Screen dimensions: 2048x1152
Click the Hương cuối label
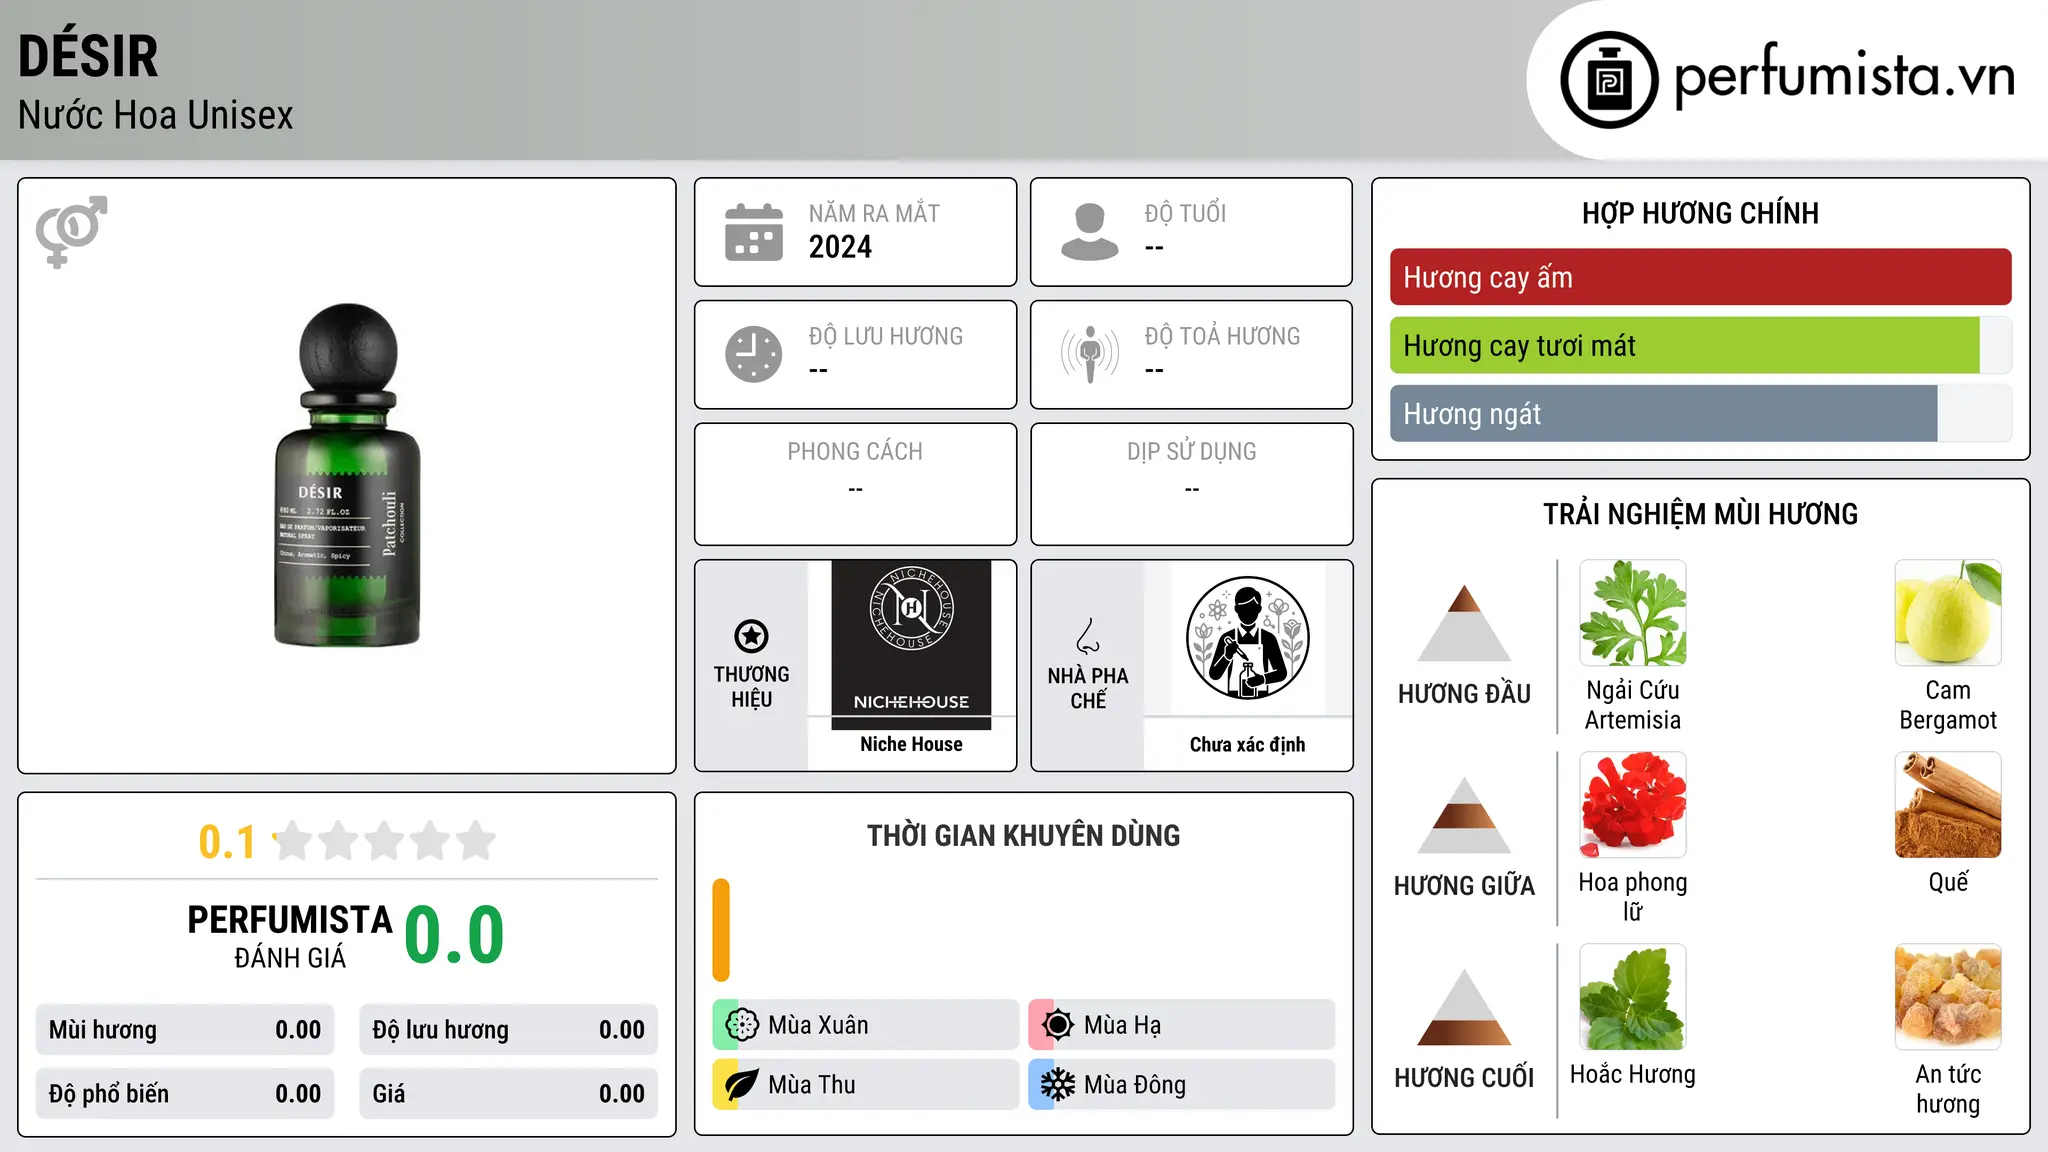click(1464, 1078)
